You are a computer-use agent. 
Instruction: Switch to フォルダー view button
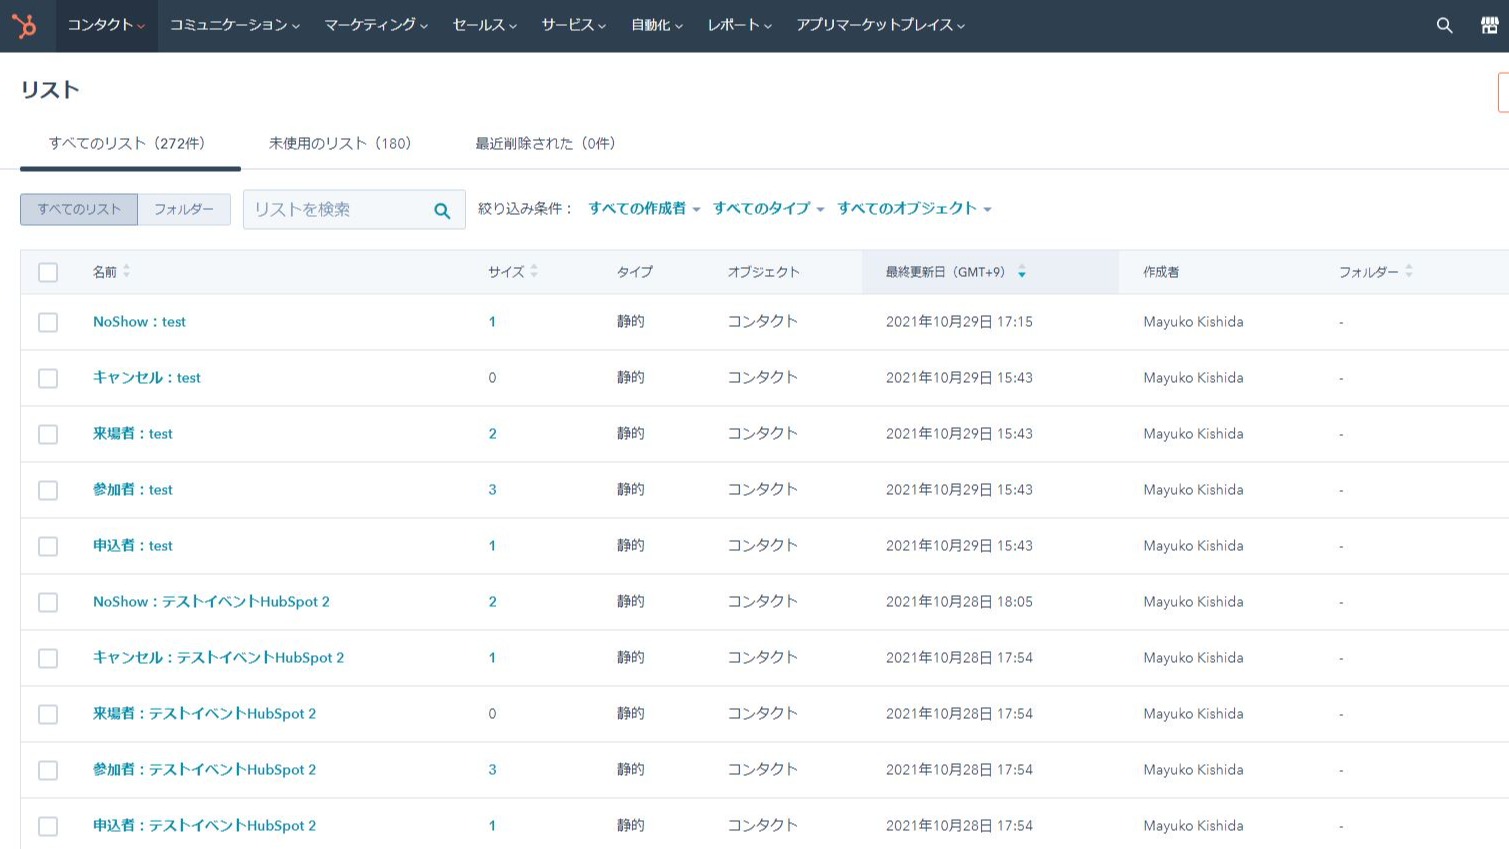(184, 209)
